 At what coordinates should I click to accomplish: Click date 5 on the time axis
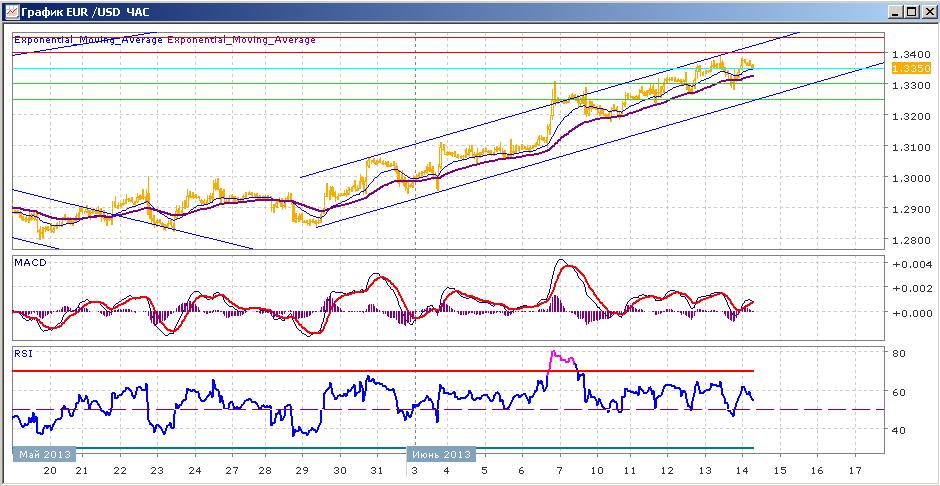[484, 470]
